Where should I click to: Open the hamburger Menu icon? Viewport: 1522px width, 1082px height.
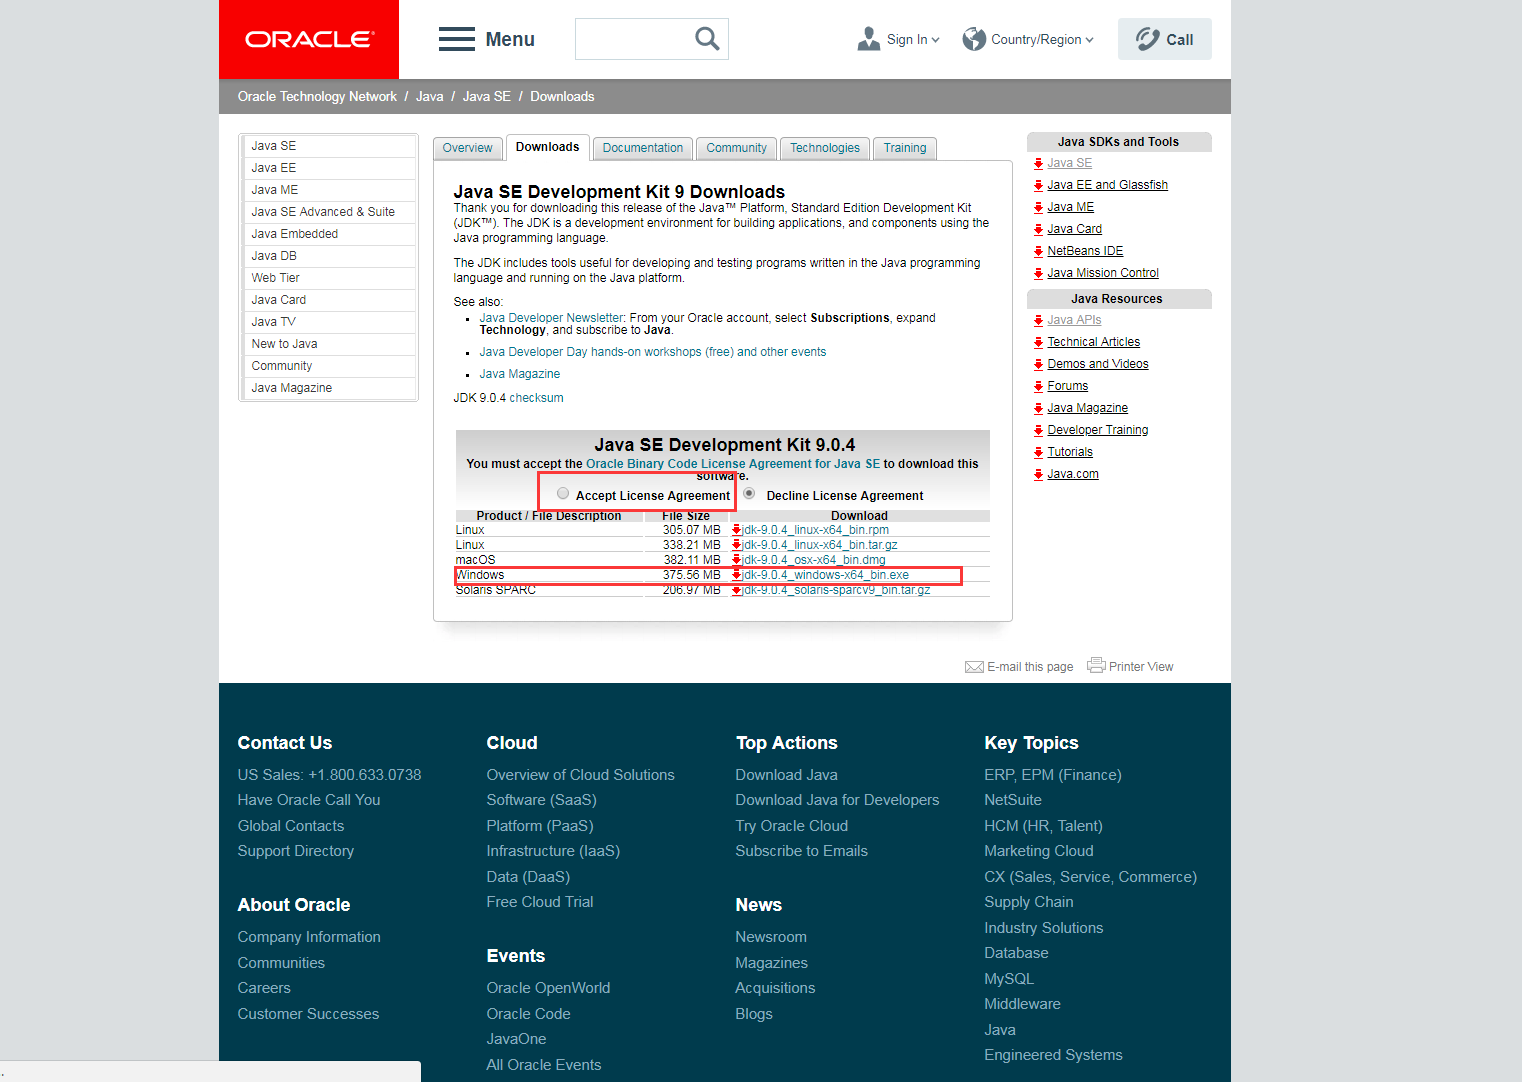457,39
